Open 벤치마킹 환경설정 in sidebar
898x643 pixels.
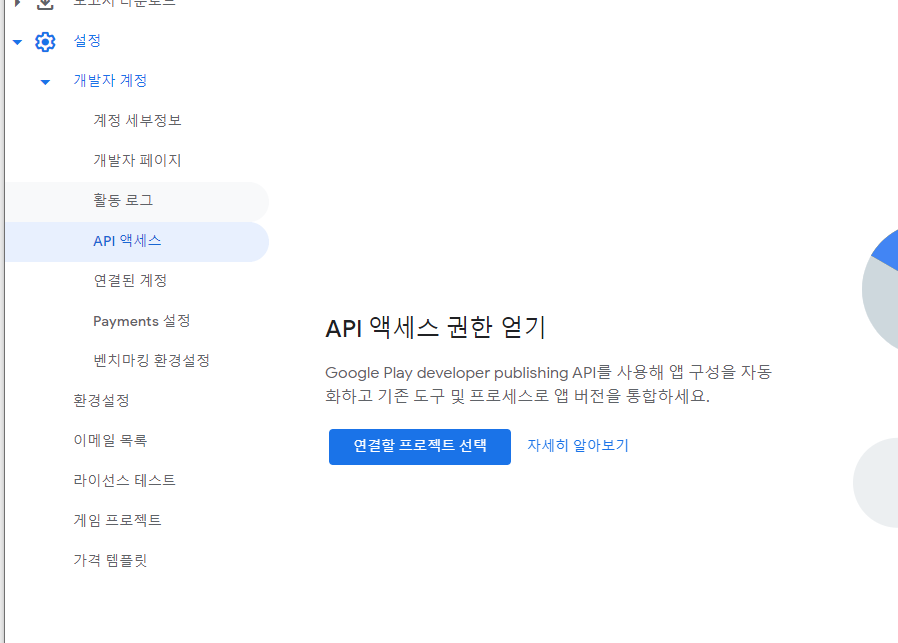pyautogui.click(x=152, y=360)
